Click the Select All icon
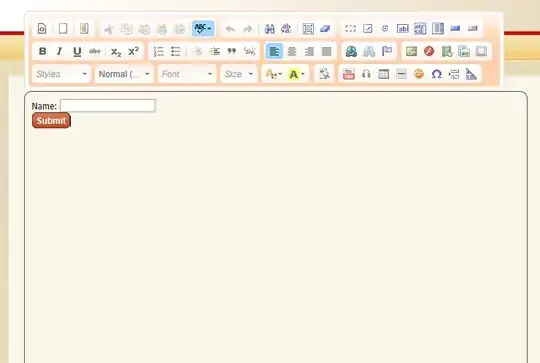The image size is (540, 363). coord(308,29)
